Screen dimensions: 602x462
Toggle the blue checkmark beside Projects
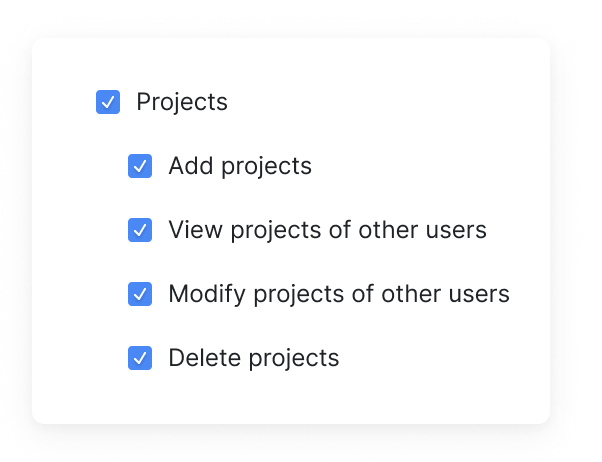[108, 102]
